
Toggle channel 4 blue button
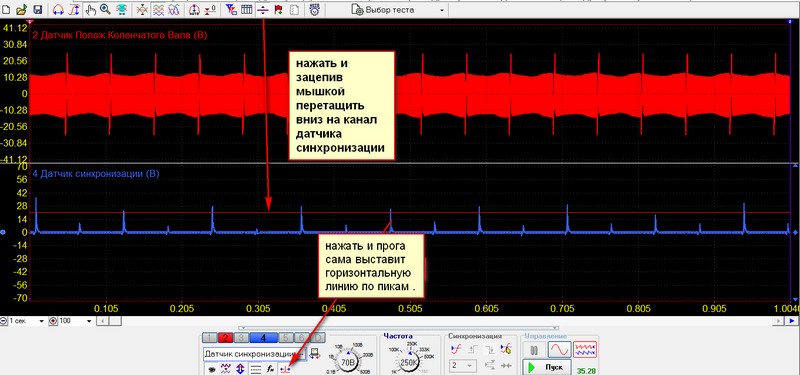[x=263, y=338]
